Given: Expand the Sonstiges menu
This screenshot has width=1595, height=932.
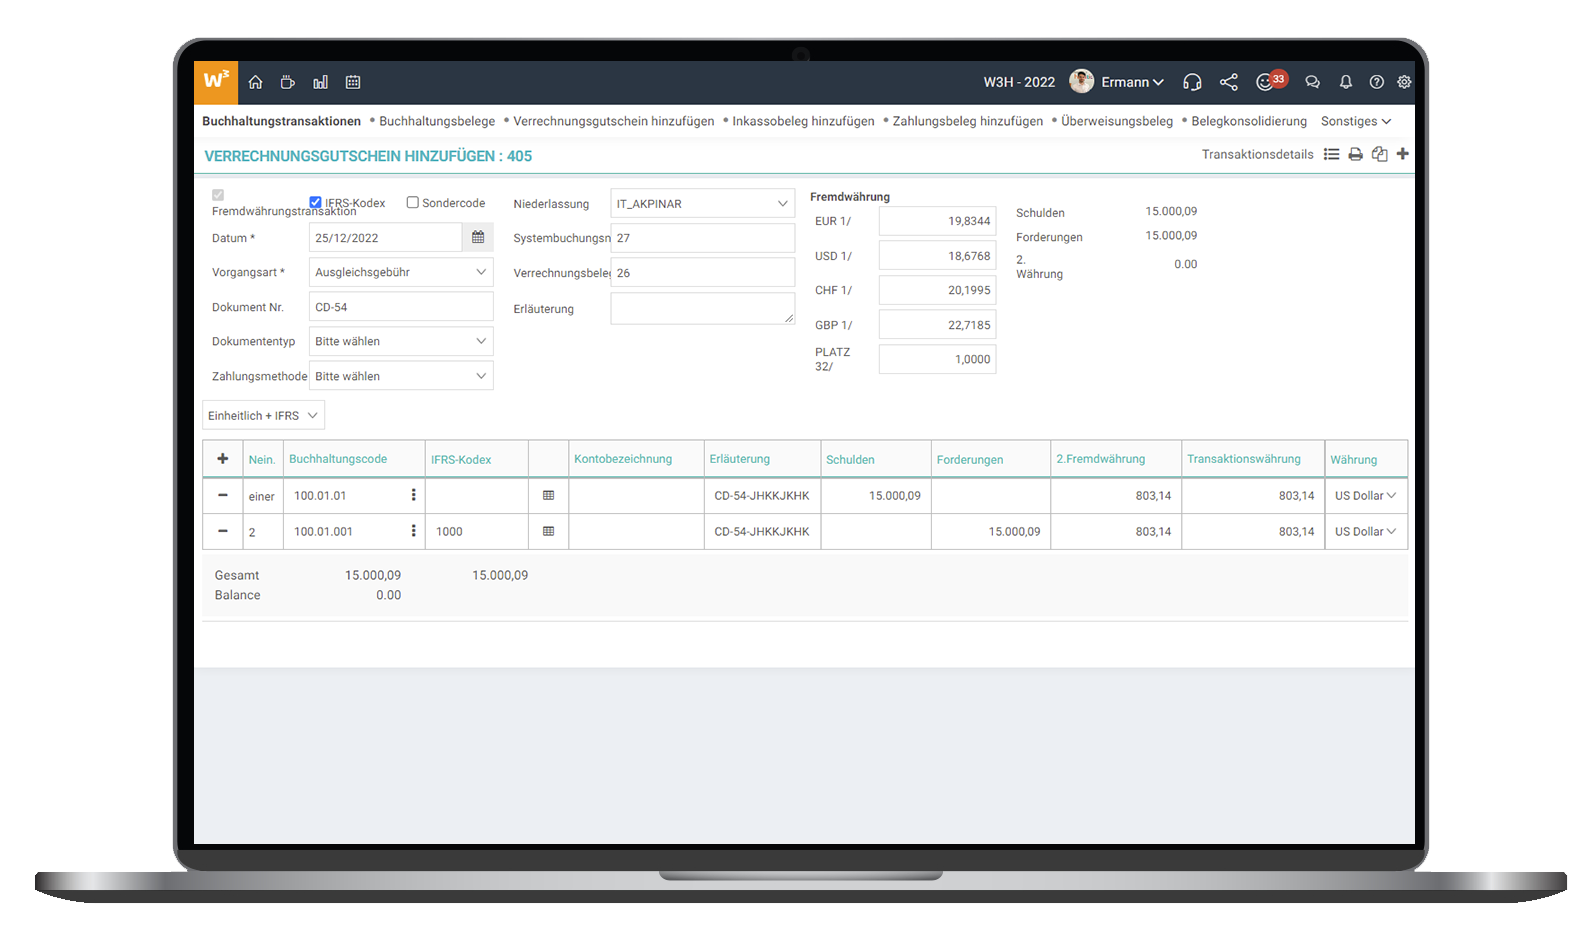Looking at the screenshot, I should [1356, 121].
